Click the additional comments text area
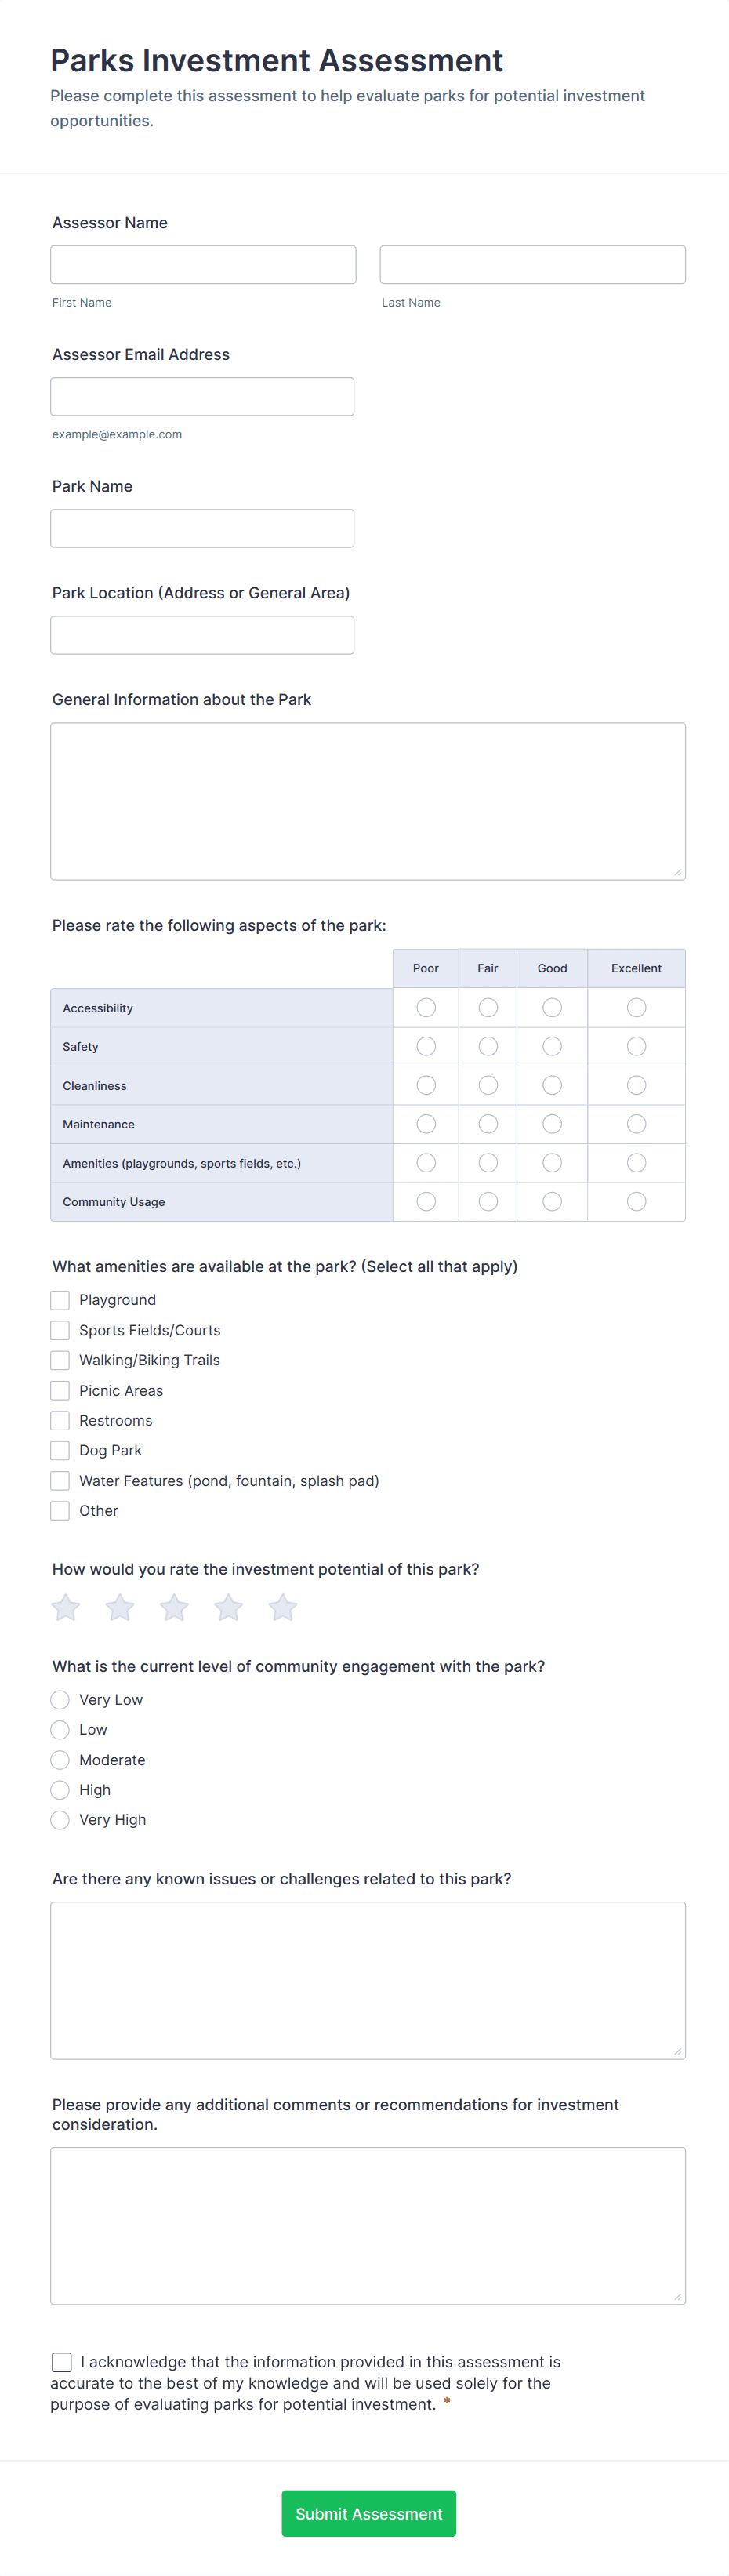This screenshot has width=729, height=2576. pos(367,2225)
